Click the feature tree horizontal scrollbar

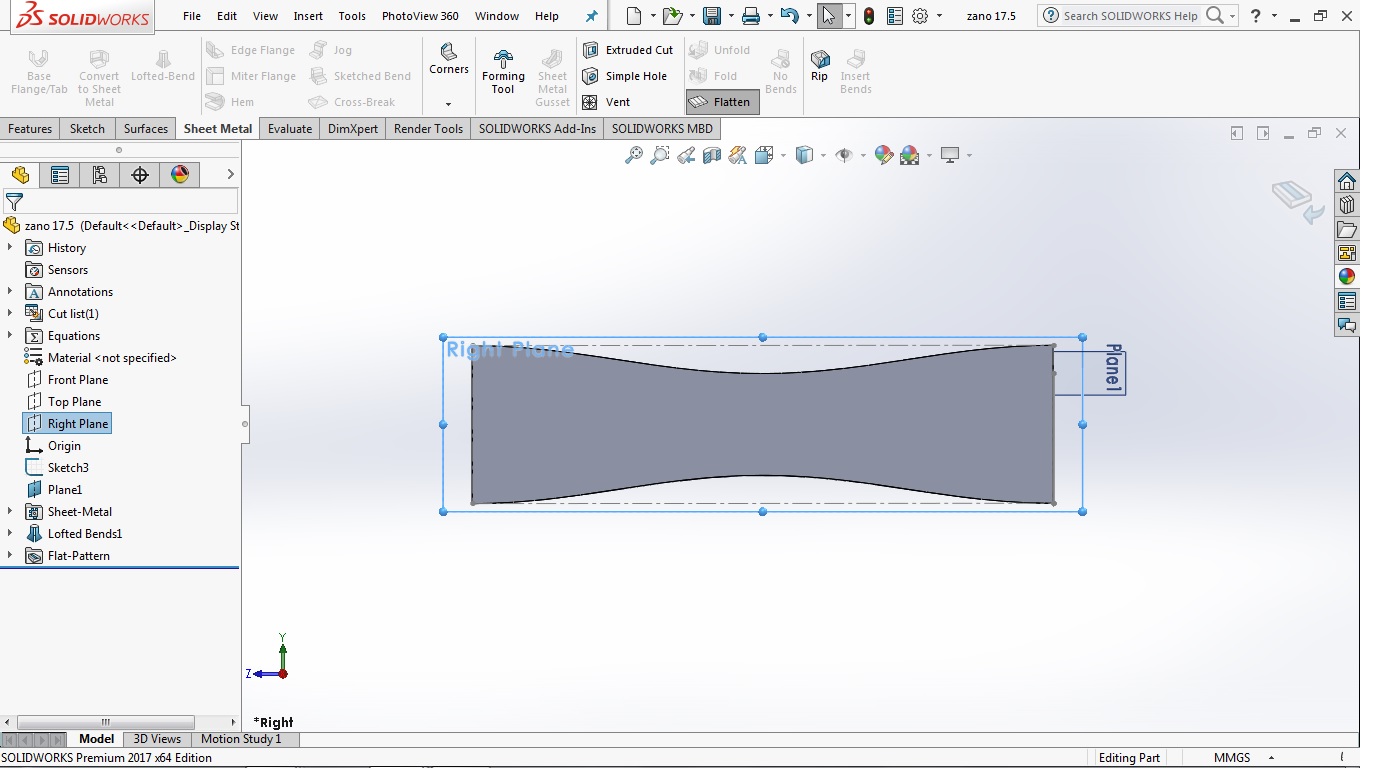point(106,722)
